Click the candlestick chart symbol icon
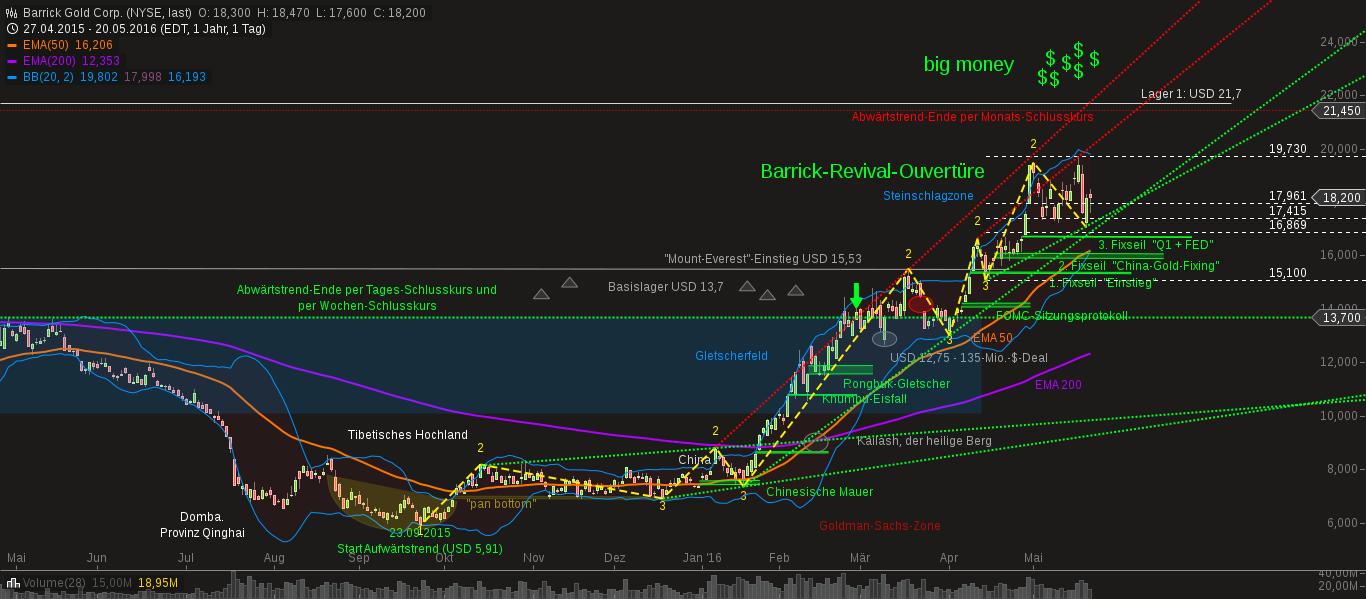 coord(11,13)
